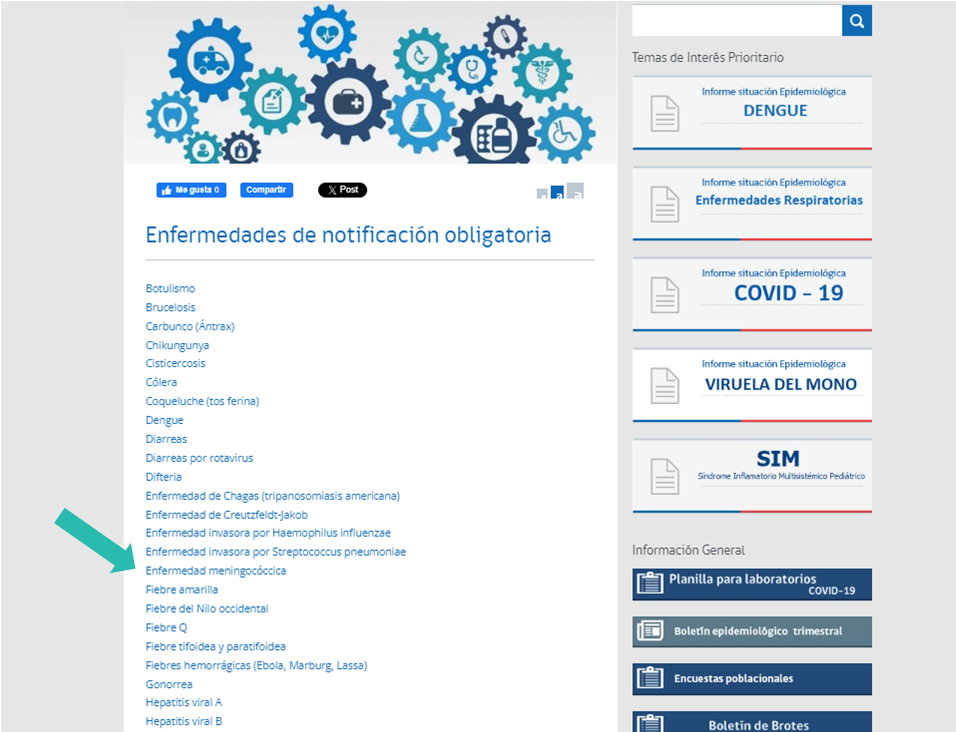Viewport: 956px width, 732px height.
Task: Open the Chikungunya link
Action: pos(177,345)
